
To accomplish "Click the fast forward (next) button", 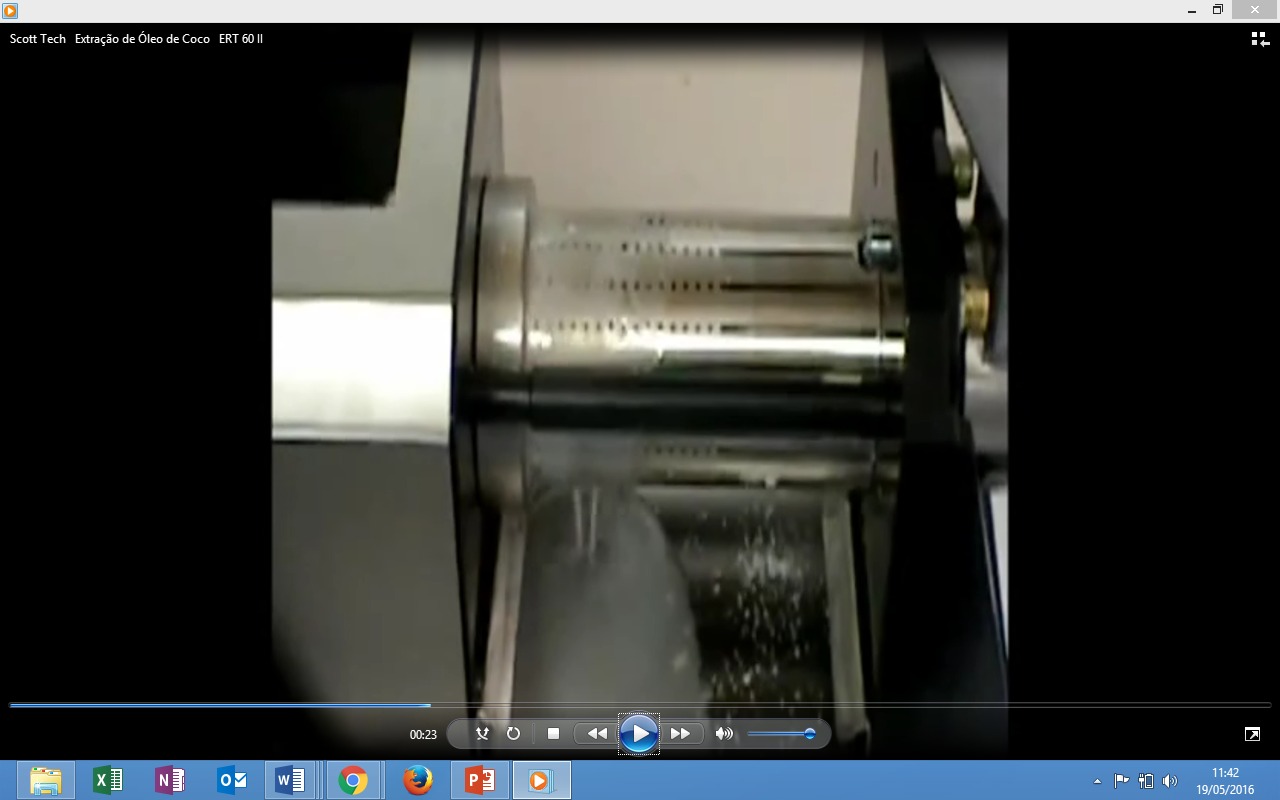I will point(680,734).
